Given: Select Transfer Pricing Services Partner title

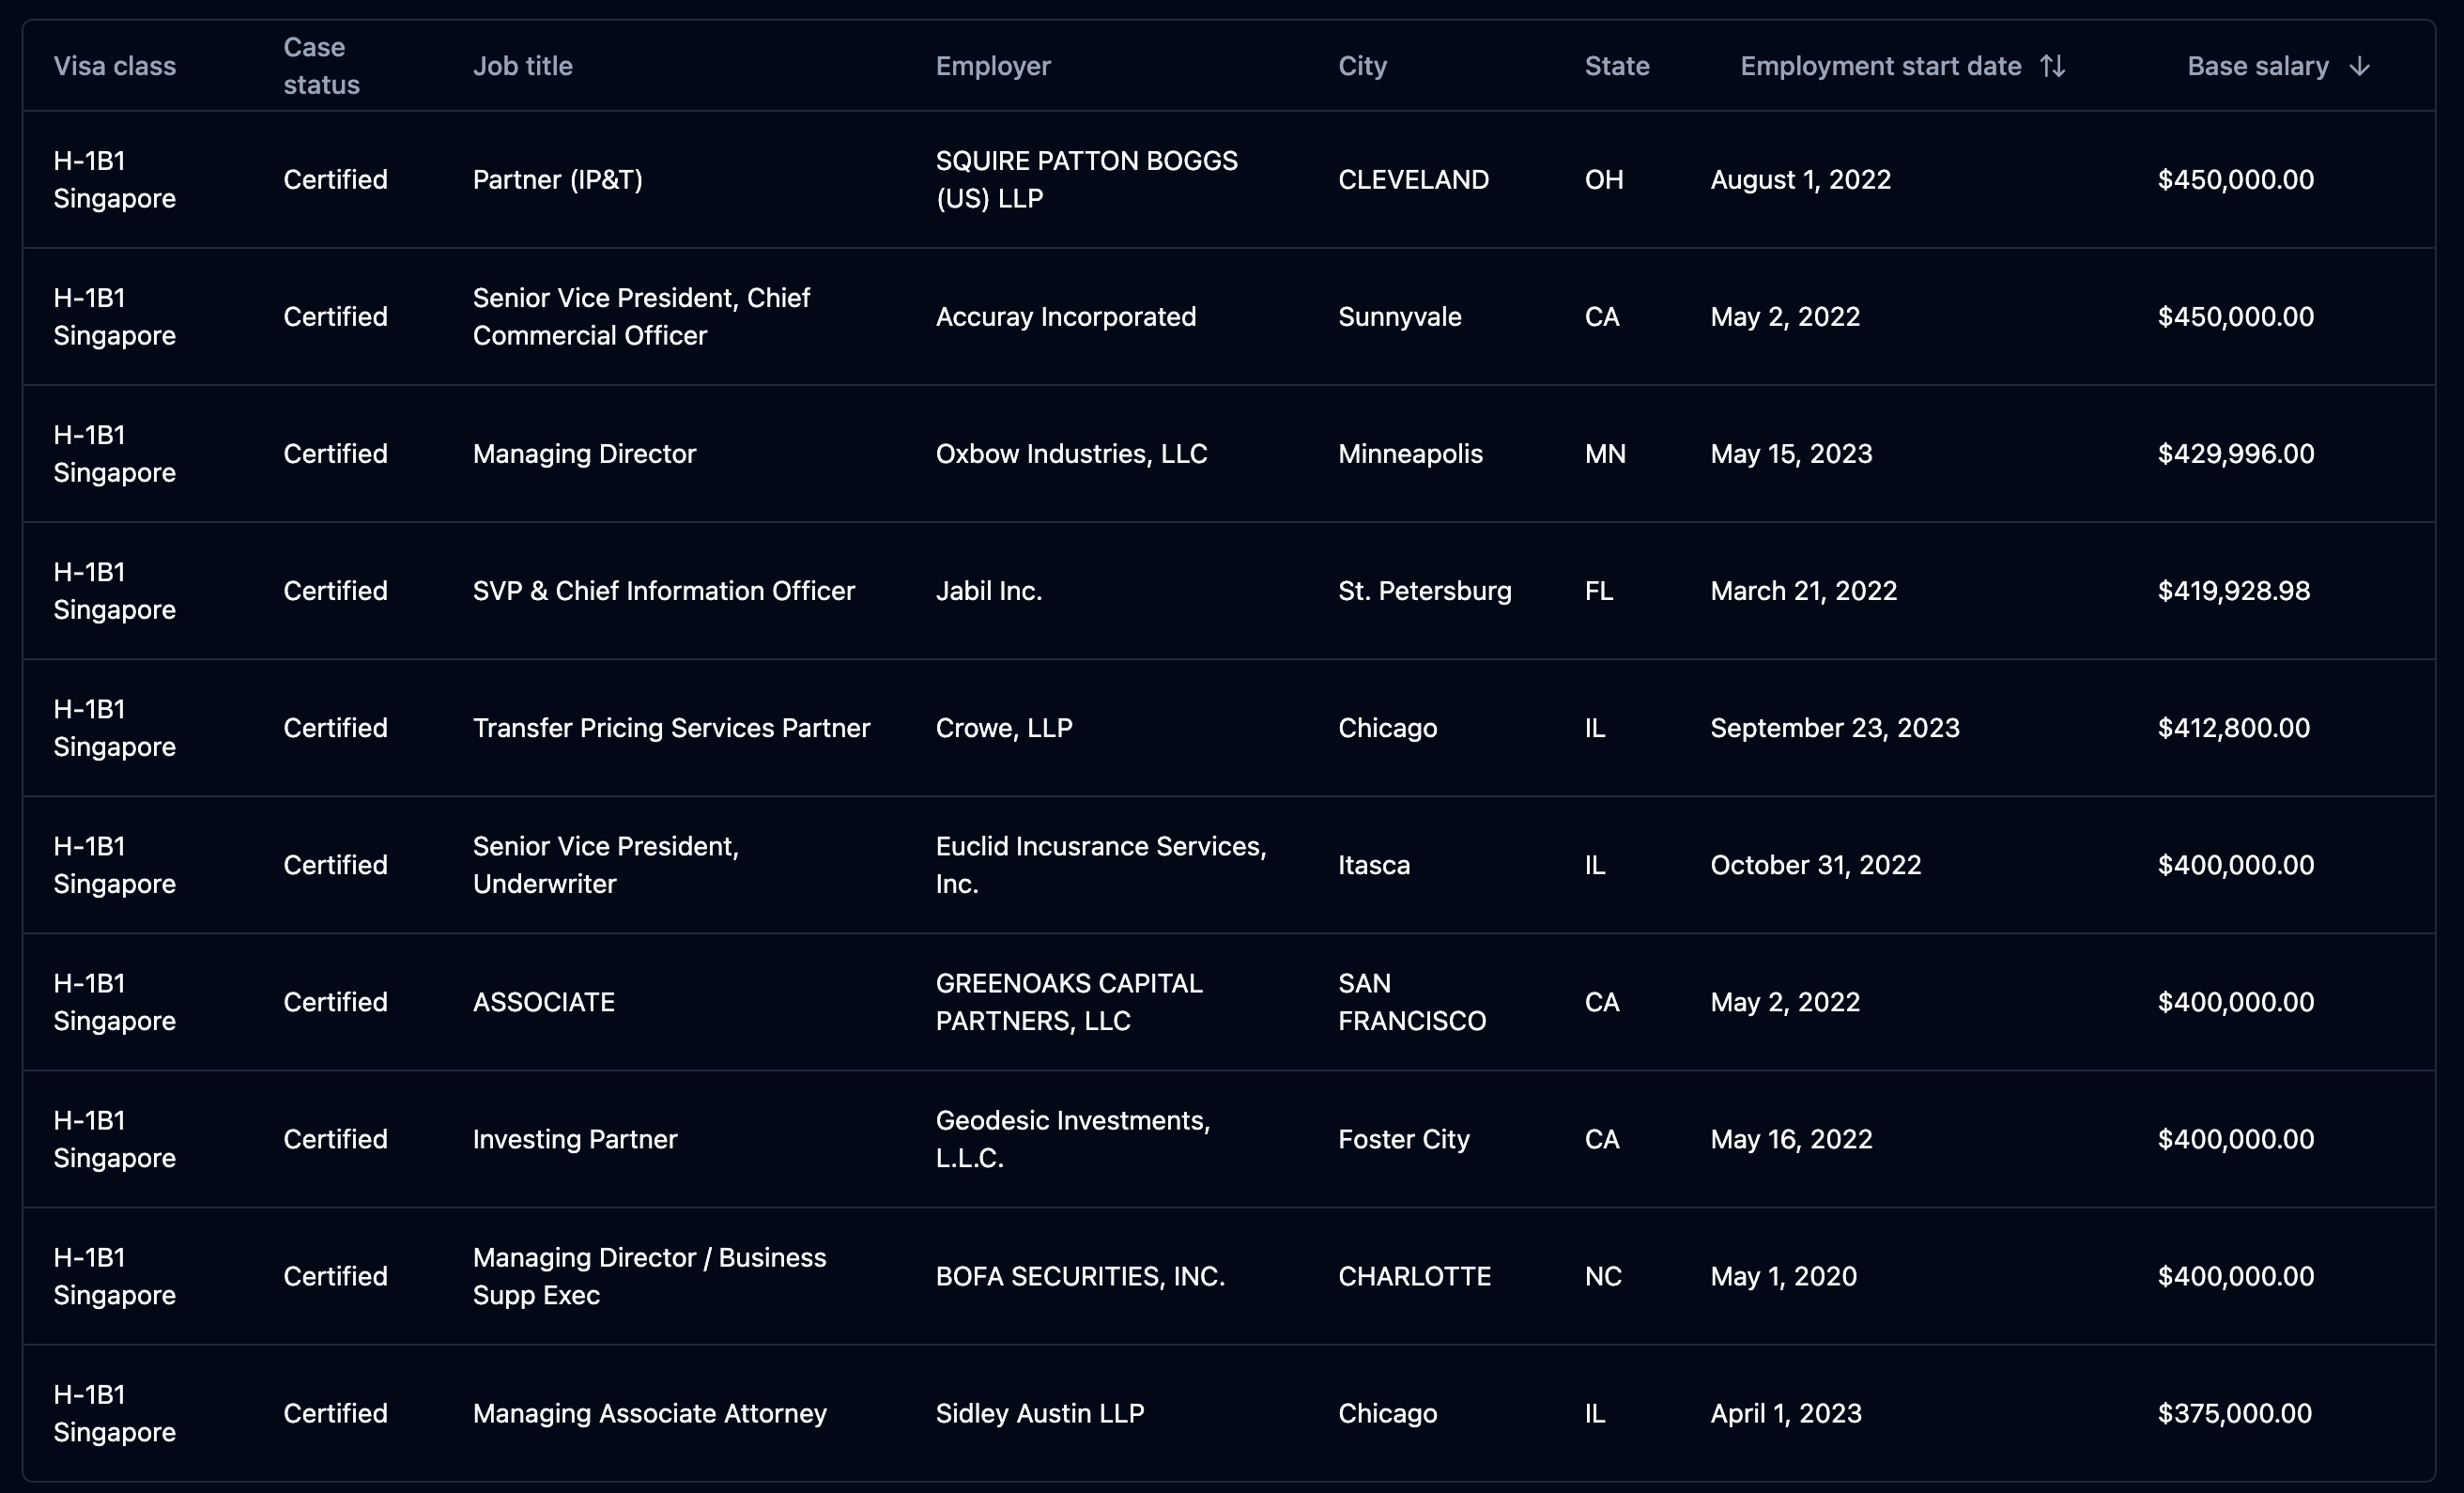Looking at the screenshot, I should pyautogui.click(x=671, y=728).
